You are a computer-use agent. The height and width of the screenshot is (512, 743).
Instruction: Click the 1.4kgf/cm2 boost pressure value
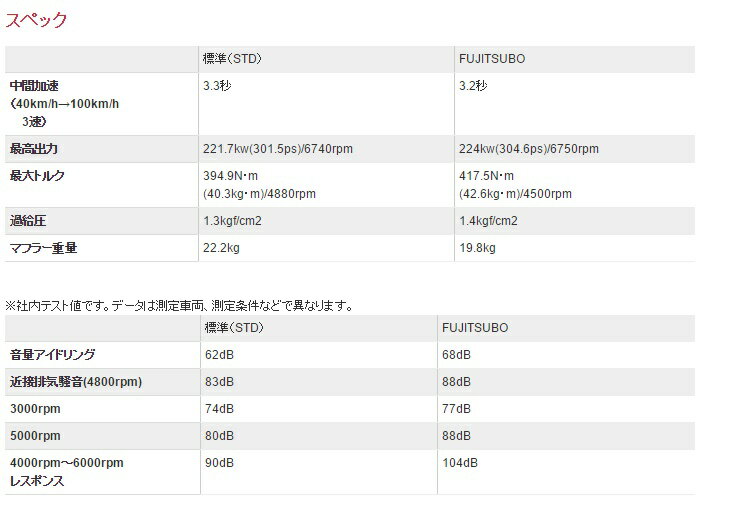click(x=489, y=221)
